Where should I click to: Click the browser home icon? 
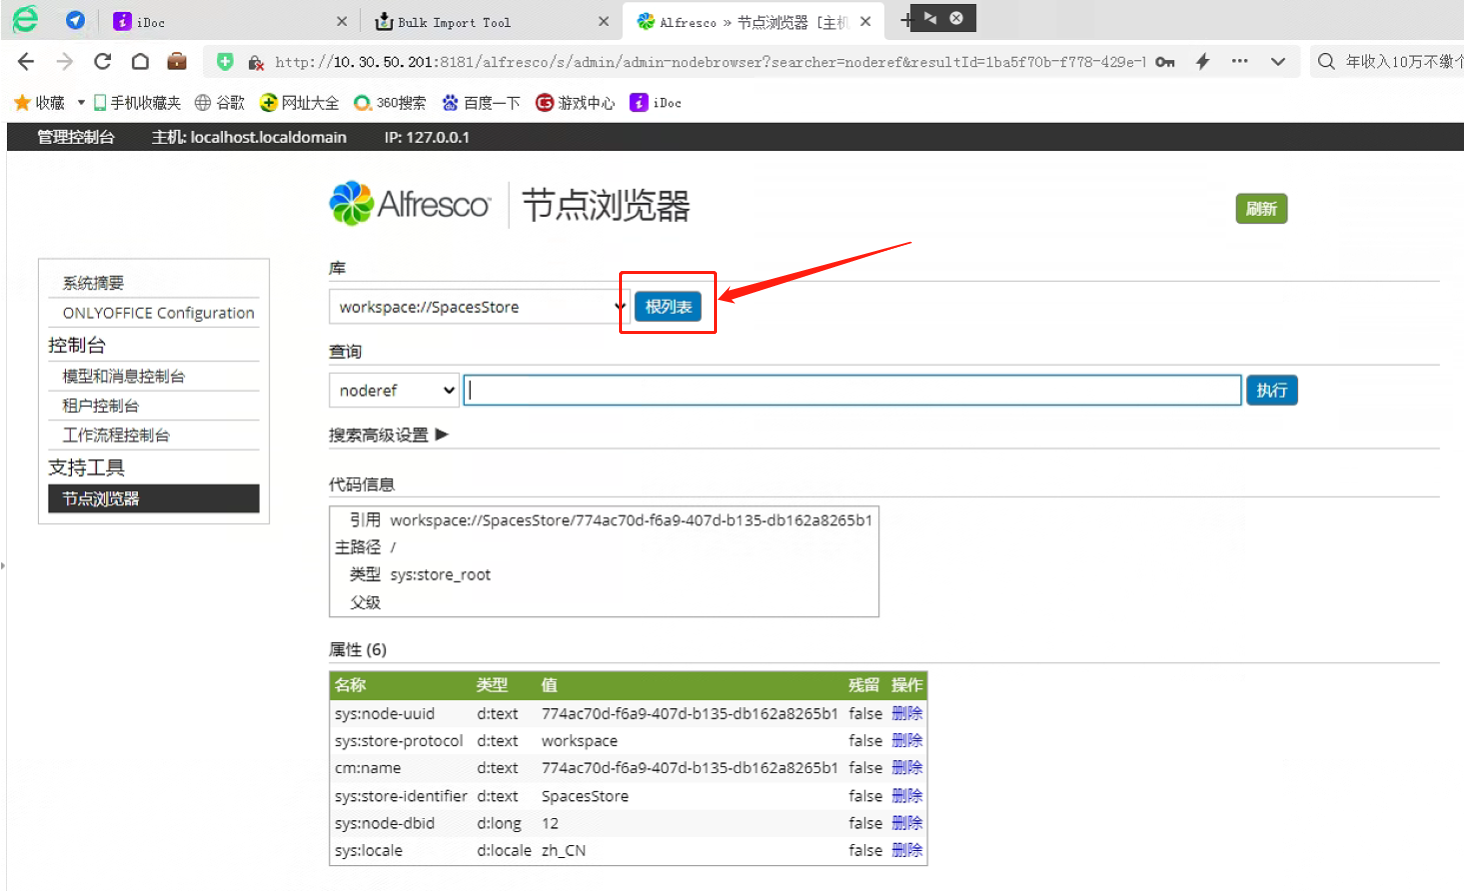click(140, 62)
